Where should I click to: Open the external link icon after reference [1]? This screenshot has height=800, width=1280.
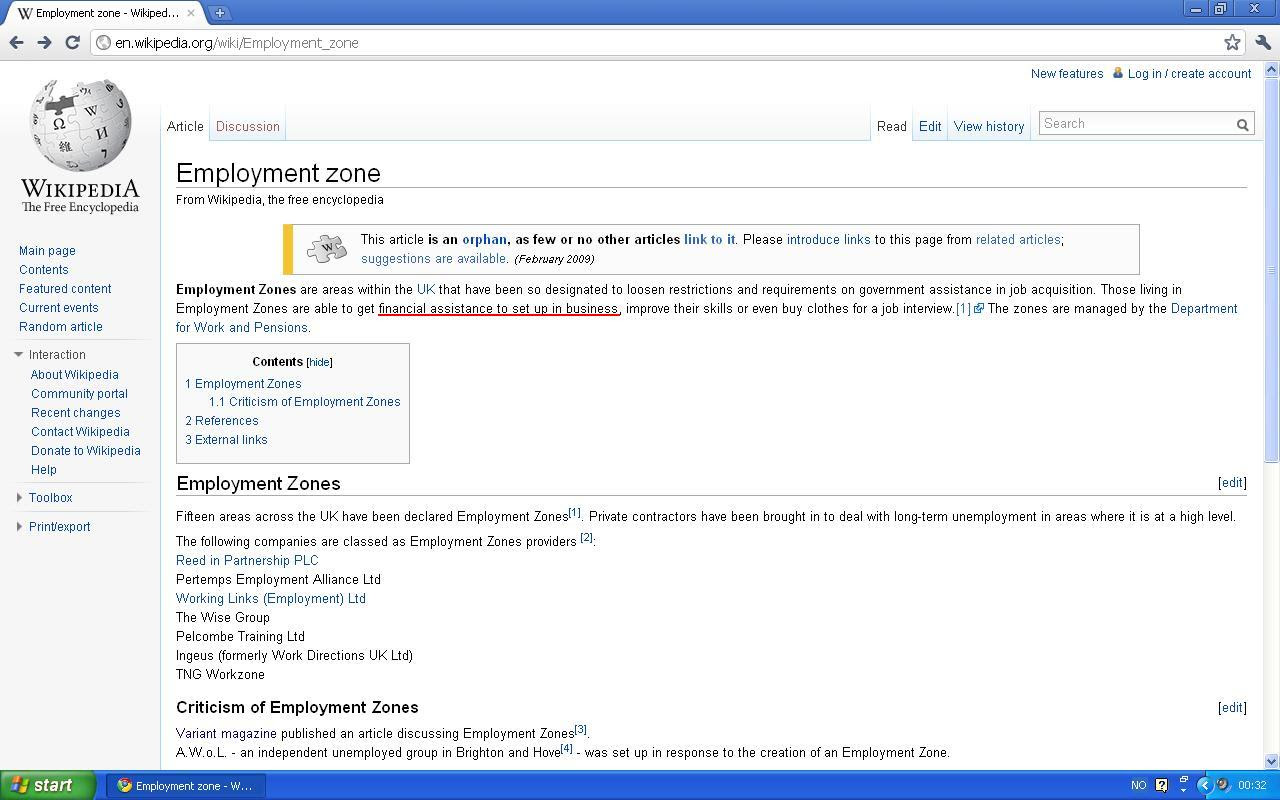[979, 308]
